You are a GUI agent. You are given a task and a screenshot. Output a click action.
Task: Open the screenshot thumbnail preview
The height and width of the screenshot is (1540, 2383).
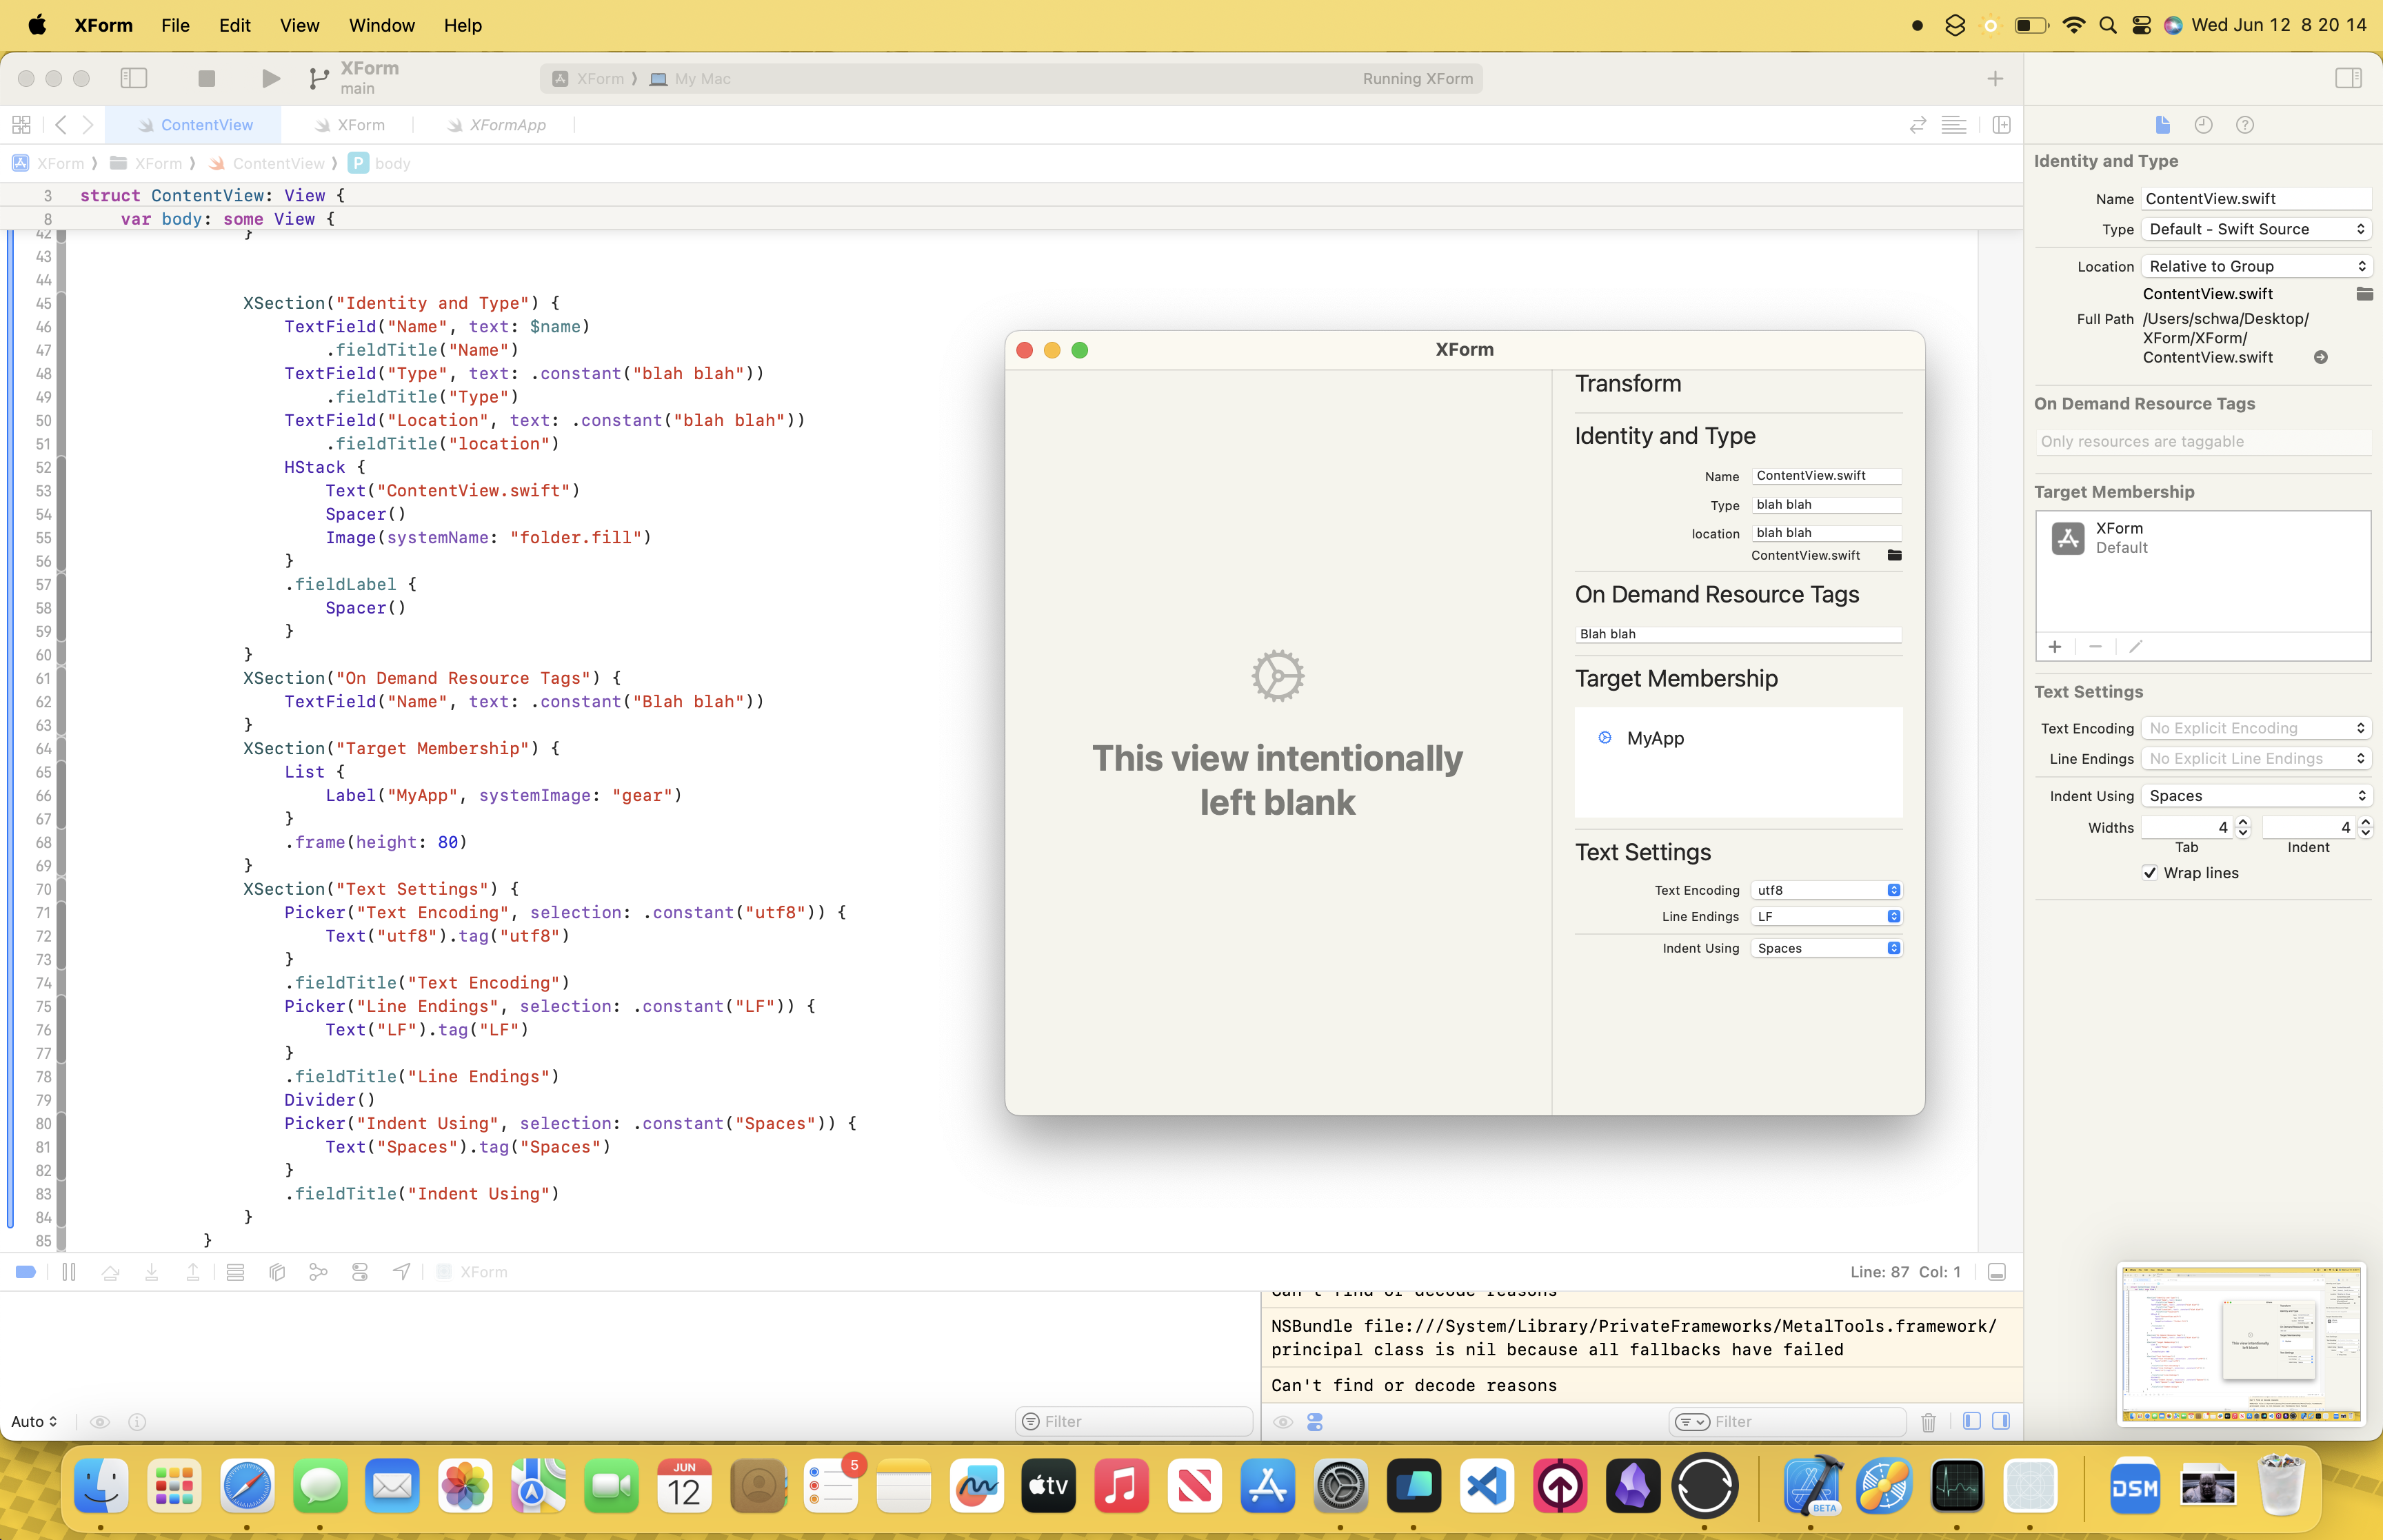coord(2241,1344)
